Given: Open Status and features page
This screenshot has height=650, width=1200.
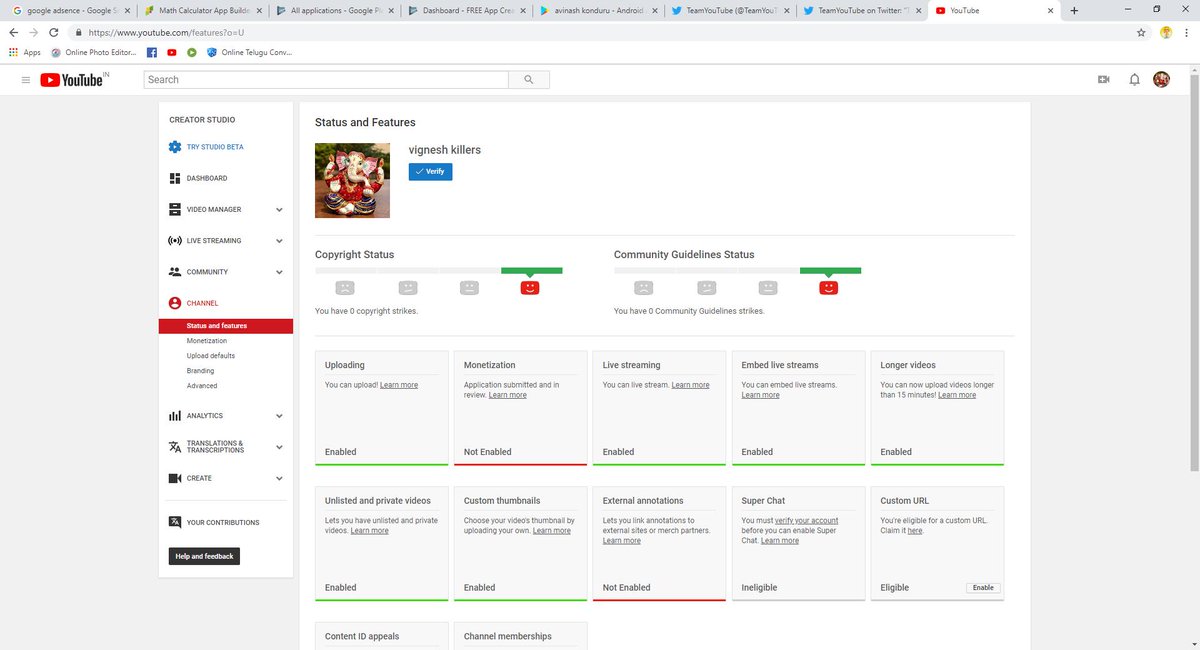Looking at the screenshot, I should 226,326.
